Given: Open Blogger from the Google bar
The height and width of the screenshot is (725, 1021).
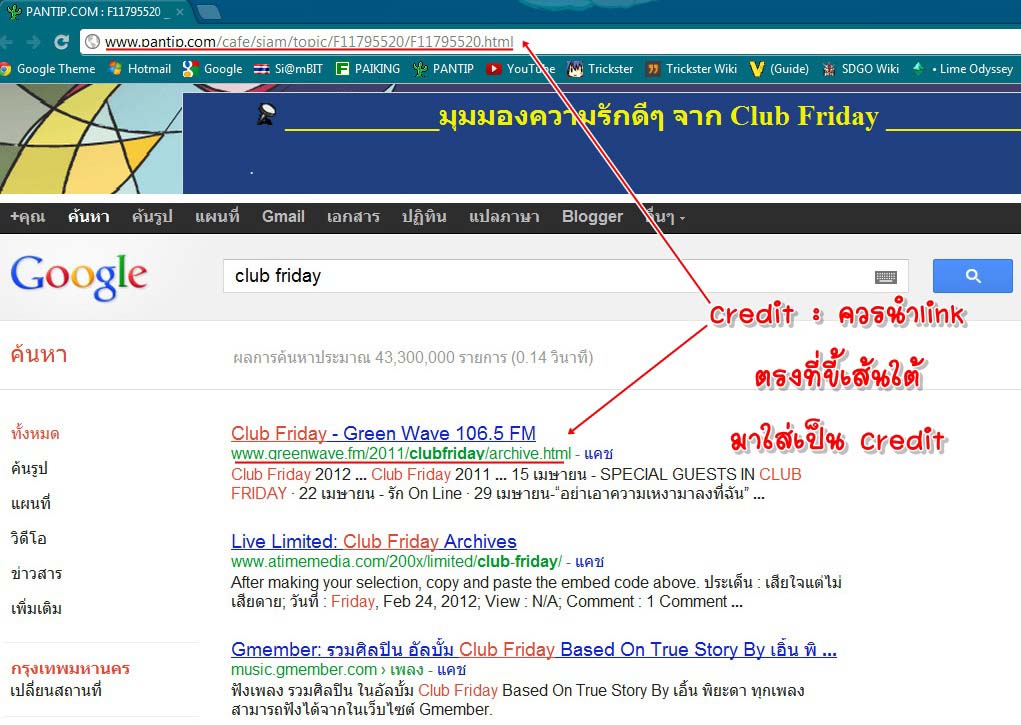Looking at the screenshot, I should 593,216.
